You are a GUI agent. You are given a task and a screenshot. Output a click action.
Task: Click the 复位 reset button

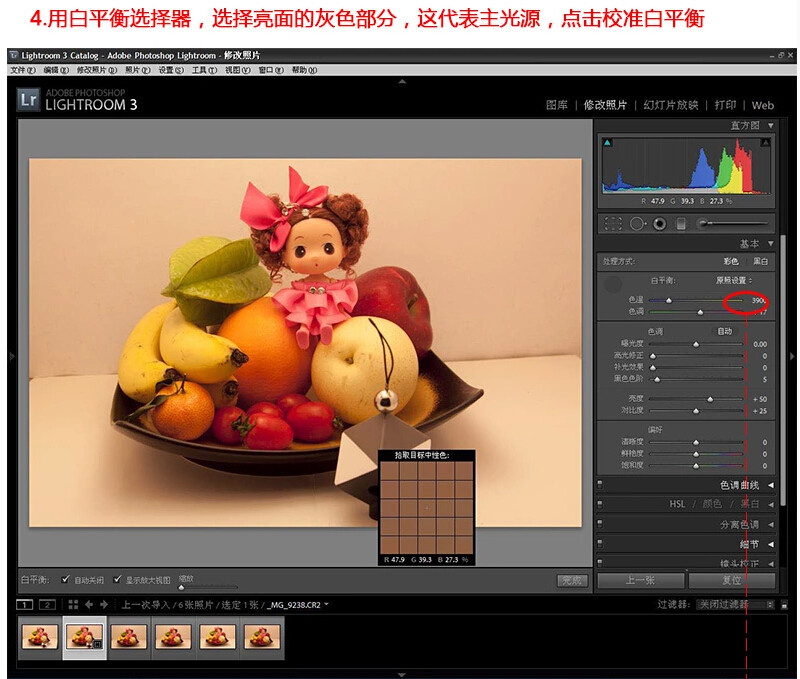point(732,580)
